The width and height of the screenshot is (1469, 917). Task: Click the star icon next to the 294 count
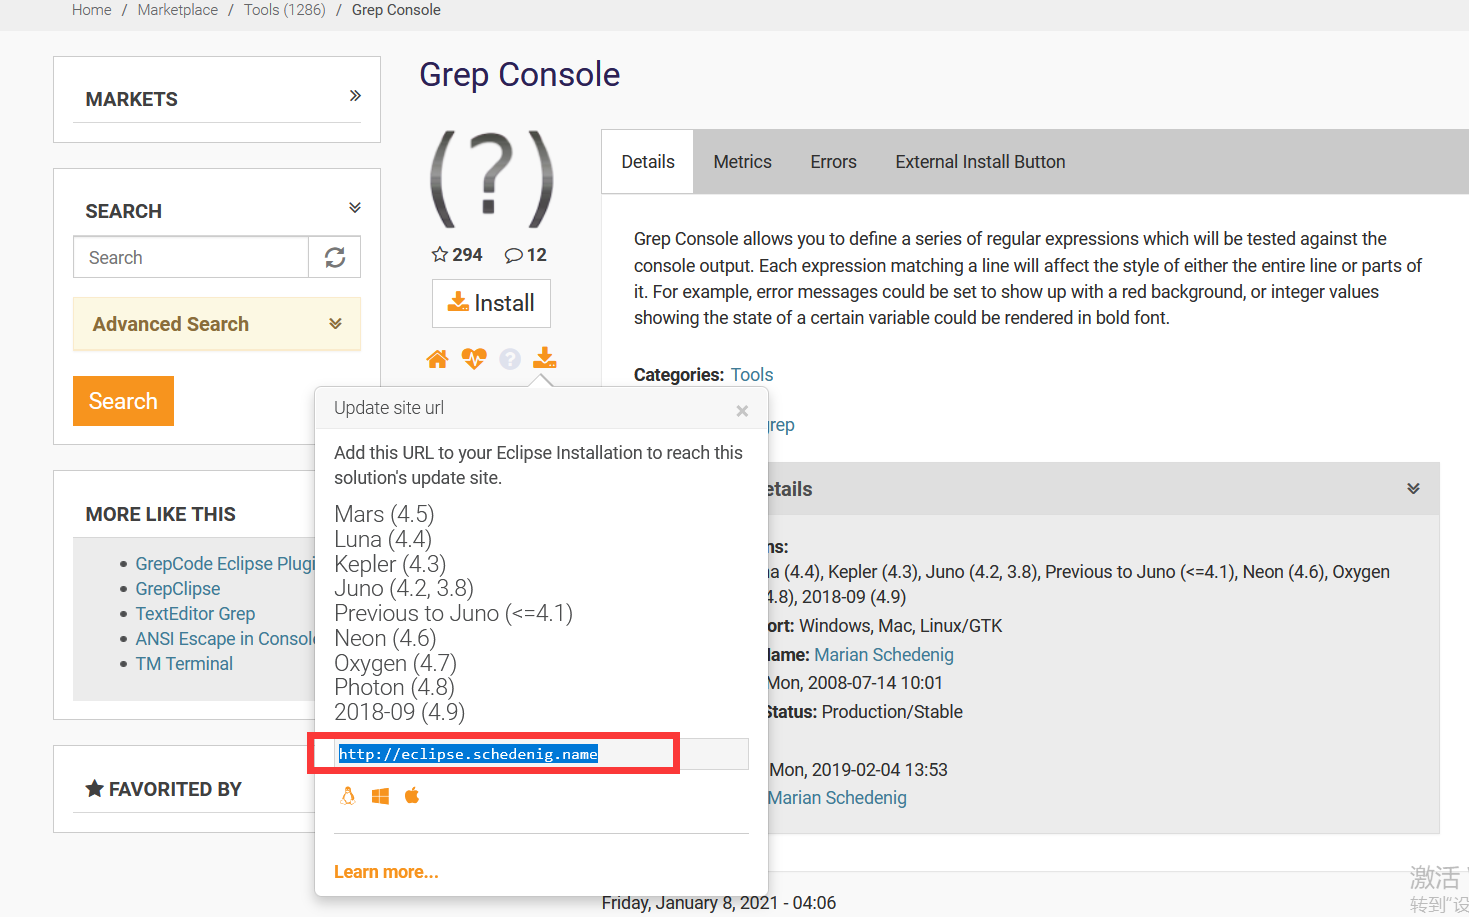click(438, 254)
